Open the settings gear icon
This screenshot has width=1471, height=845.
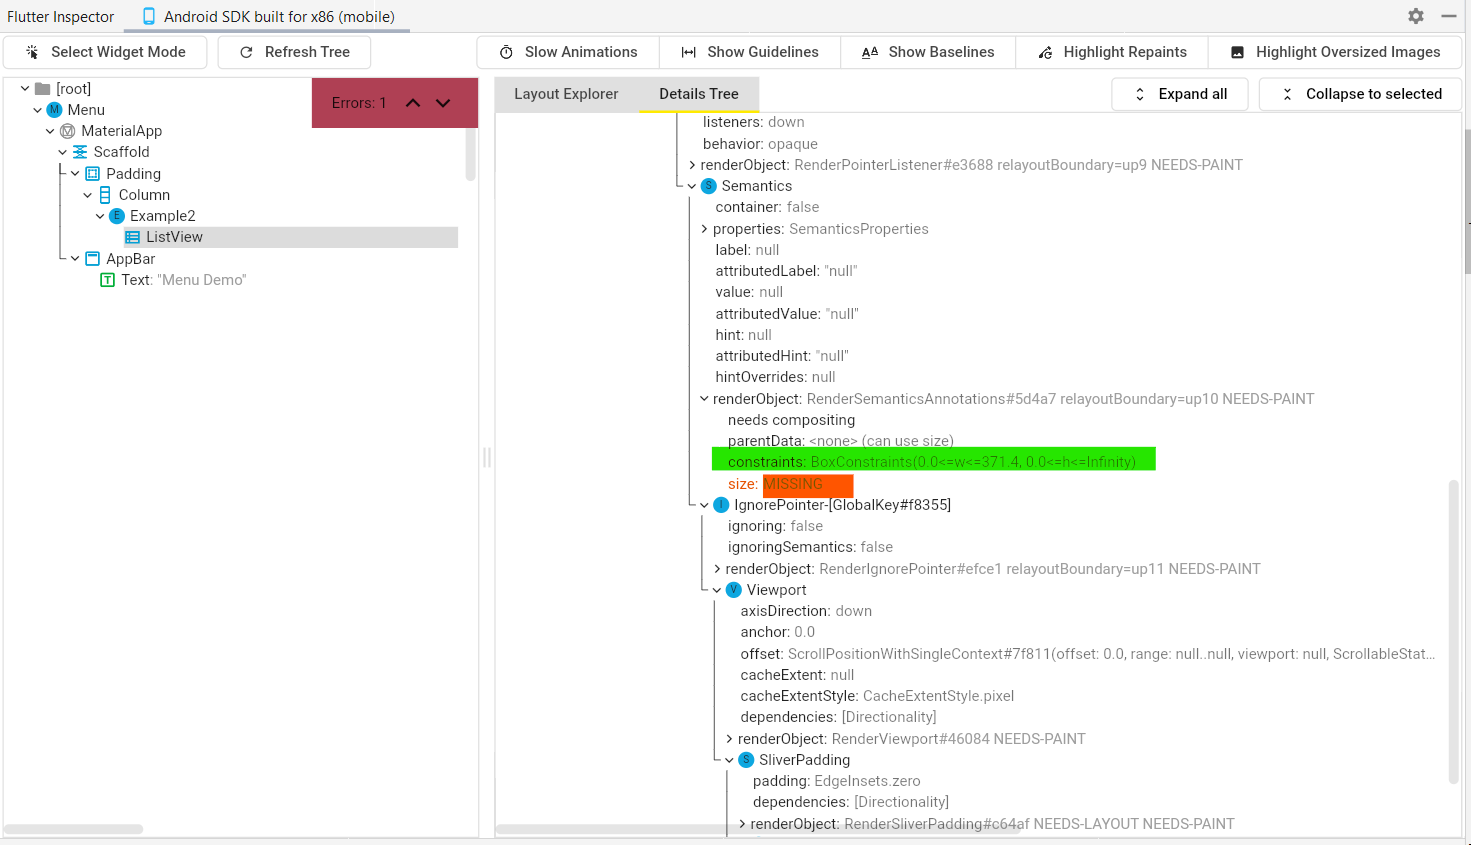click(1415, 16)
